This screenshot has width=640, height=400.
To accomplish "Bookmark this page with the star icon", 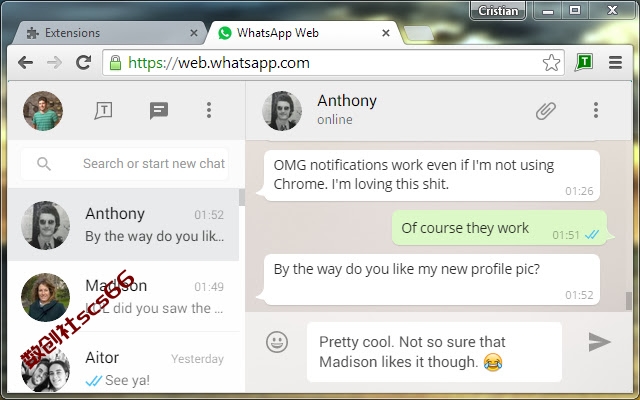I will (x=551, y=62).
